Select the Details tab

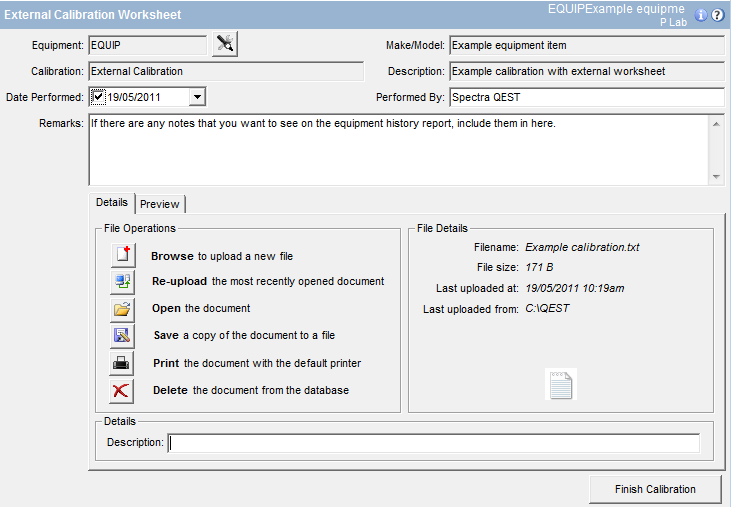click(112, 203)
